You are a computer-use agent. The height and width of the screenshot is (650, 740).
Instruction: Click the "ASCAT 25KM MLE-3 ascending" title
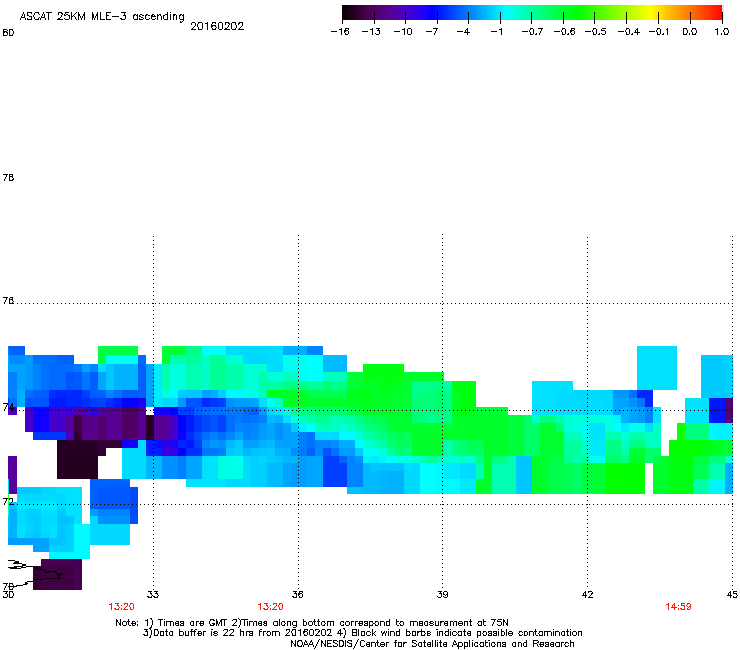pos(102,17)
